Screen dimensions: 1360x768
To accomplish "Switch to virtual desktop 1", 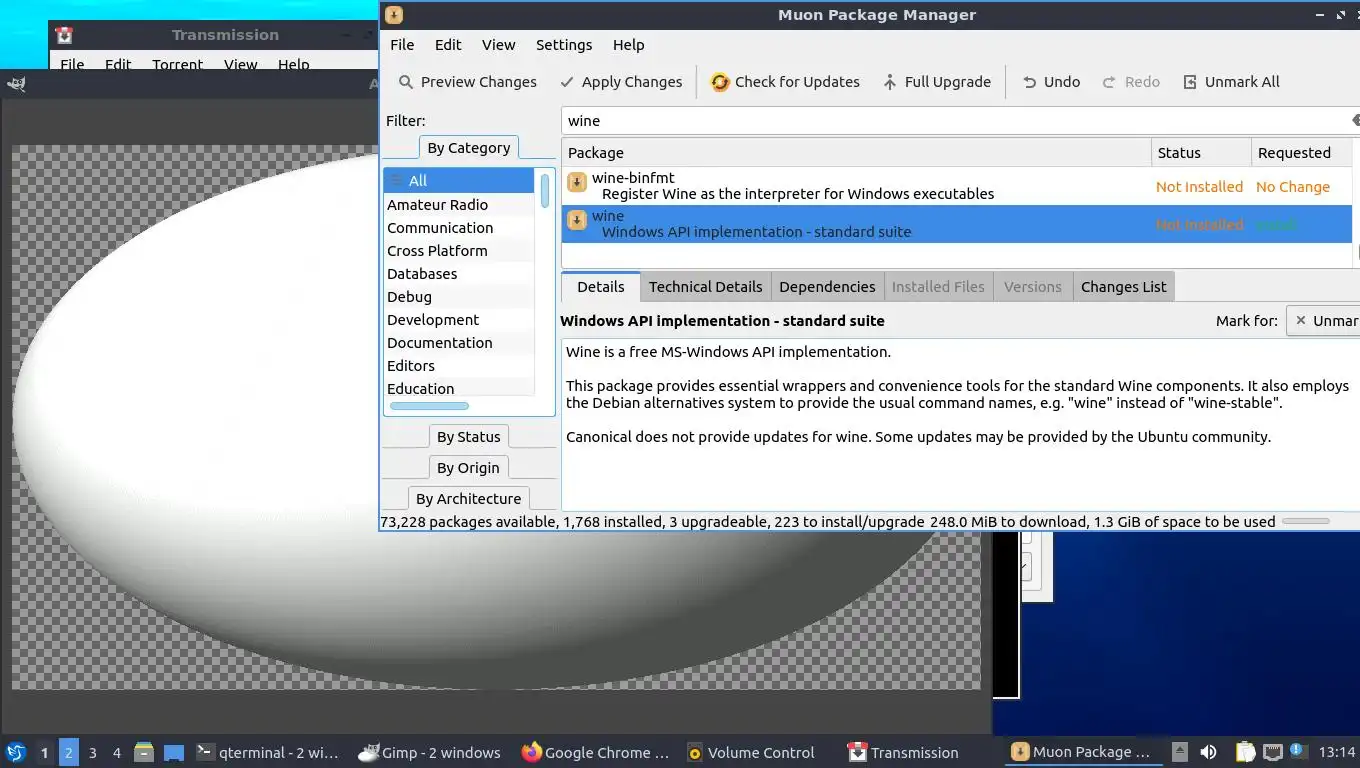I will pyautogui.click(x=44, y=753).
